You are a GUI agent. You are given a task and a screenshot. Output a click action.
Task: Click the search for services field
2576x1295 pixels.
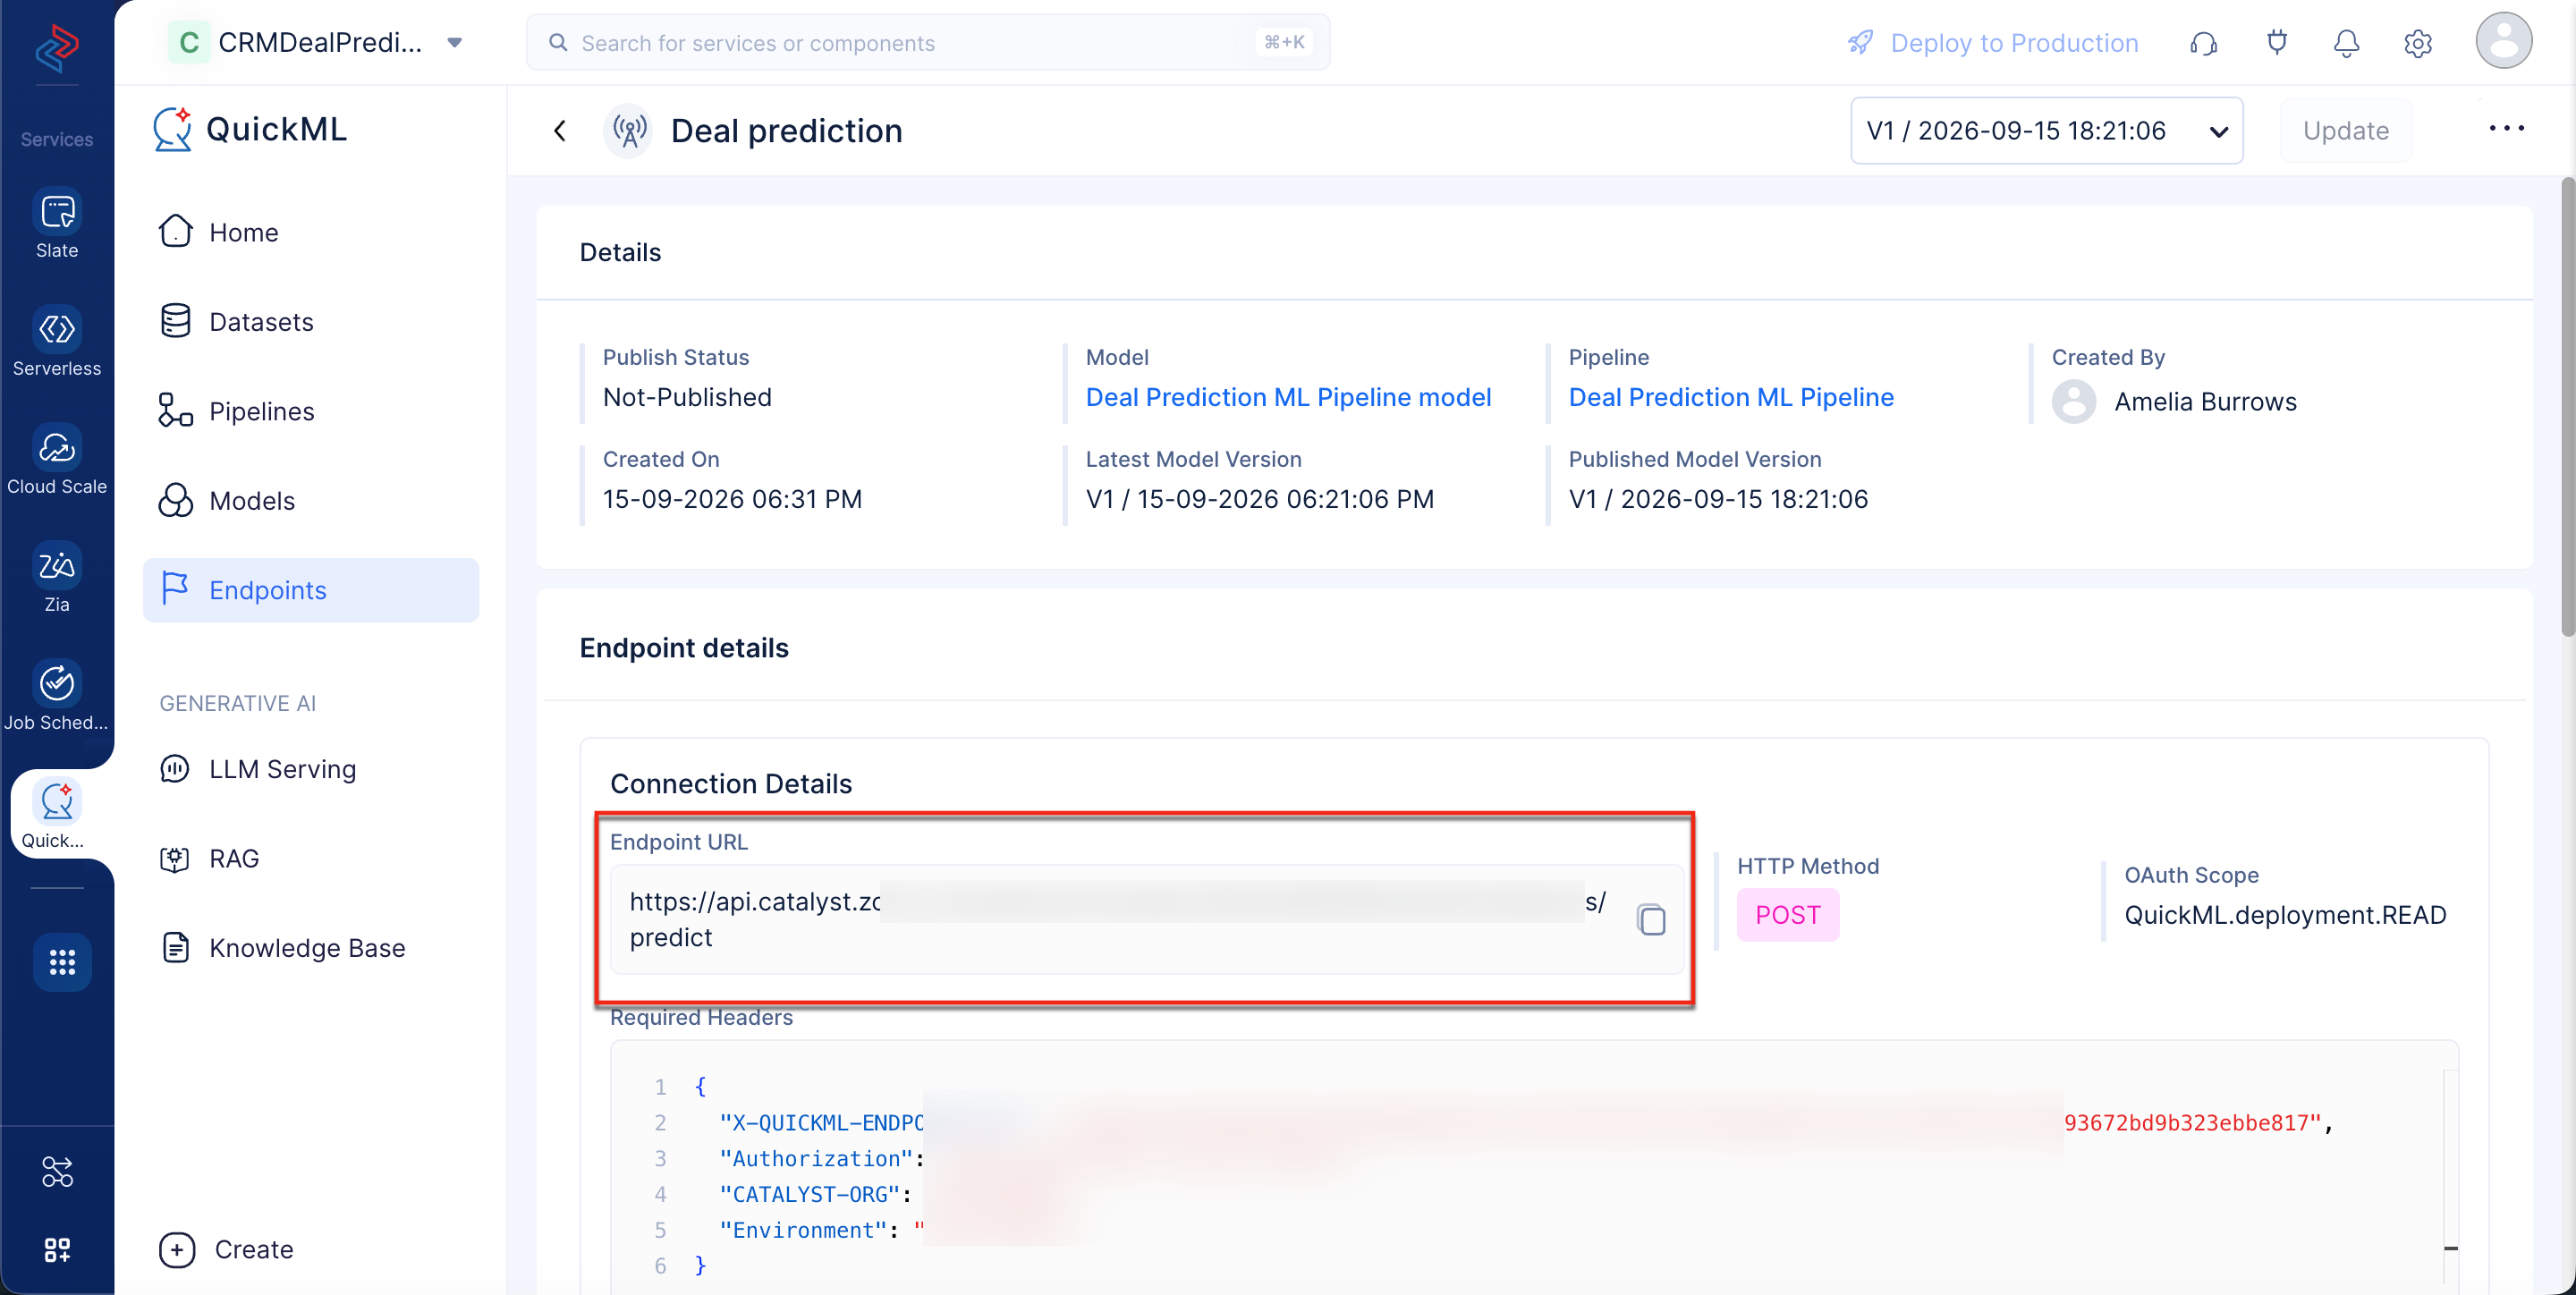[928, 42]
